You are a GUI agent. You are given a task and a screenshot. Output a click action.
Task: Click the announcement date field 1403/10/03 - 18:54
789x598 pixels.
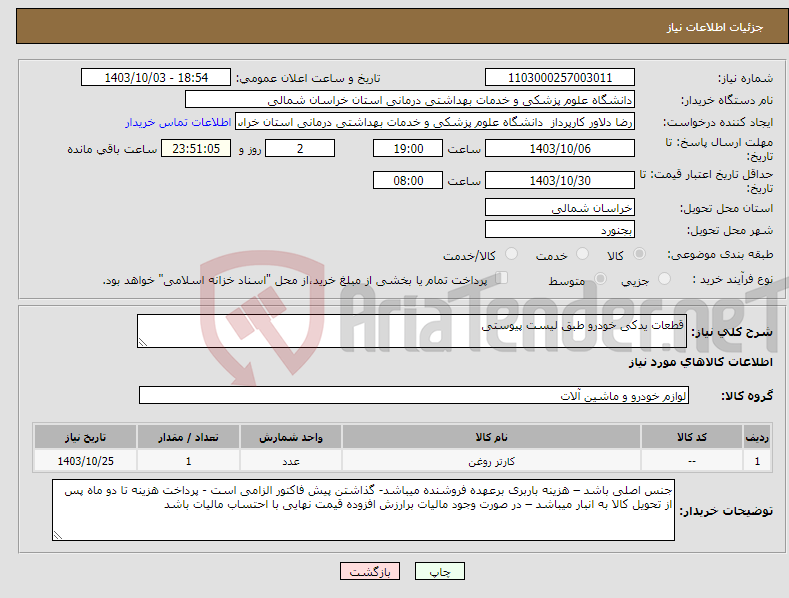156,78
